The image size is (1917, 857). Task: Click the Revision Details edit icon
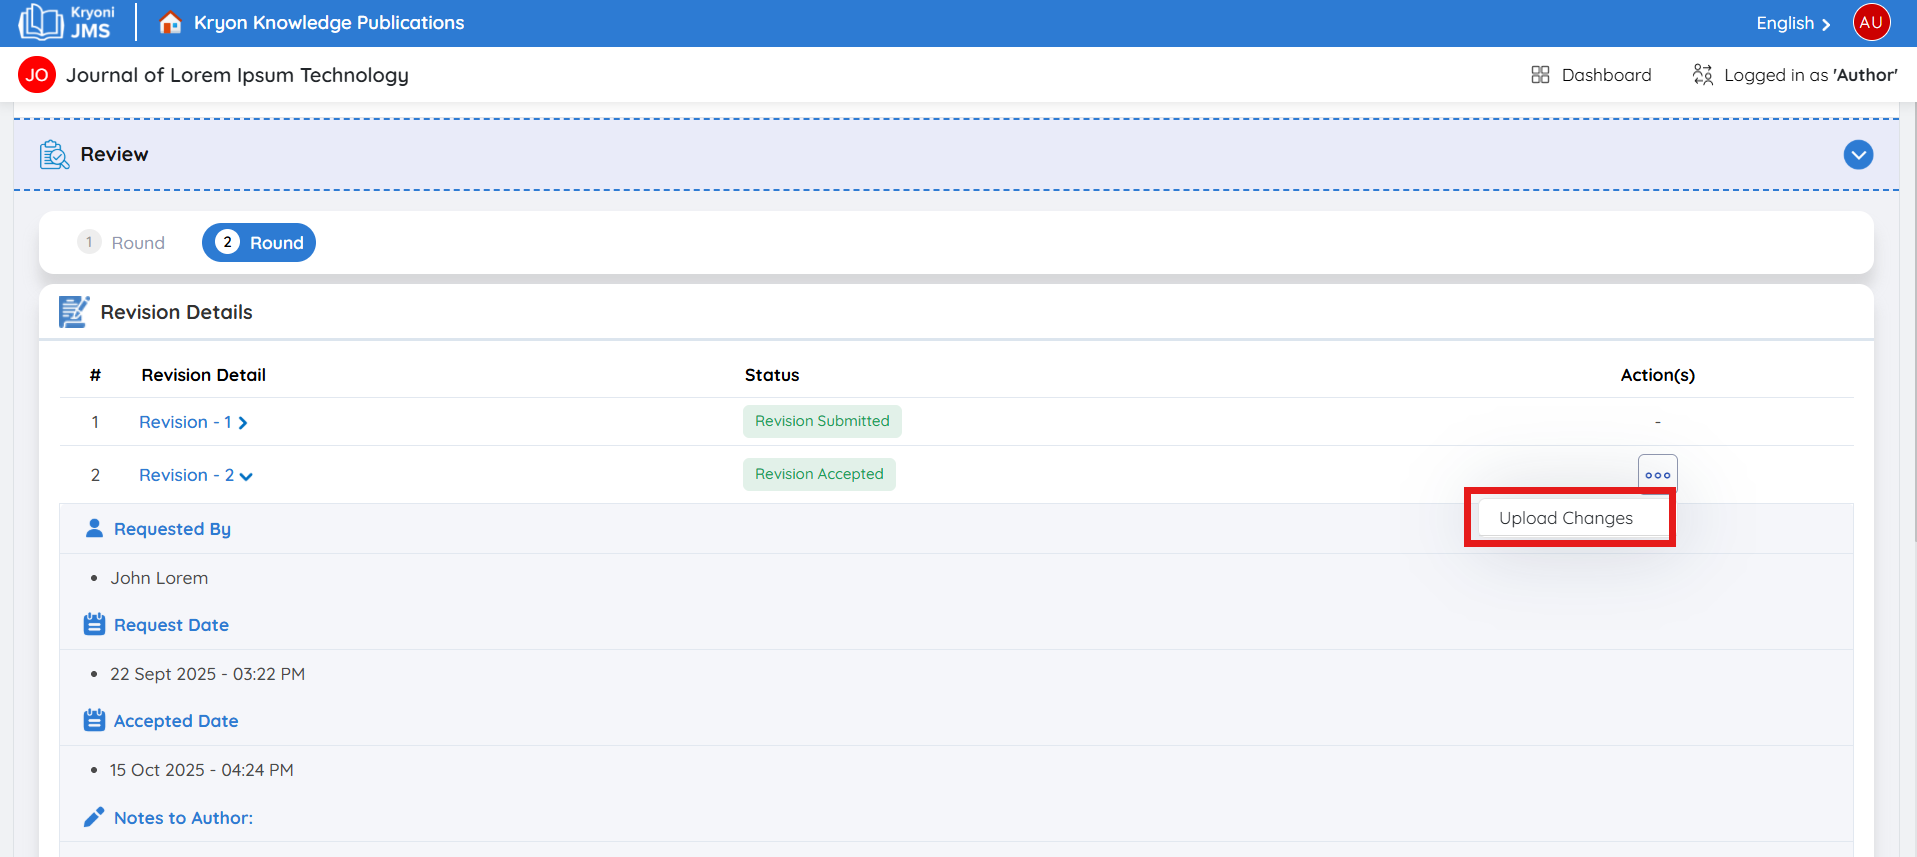pos(74,312)
